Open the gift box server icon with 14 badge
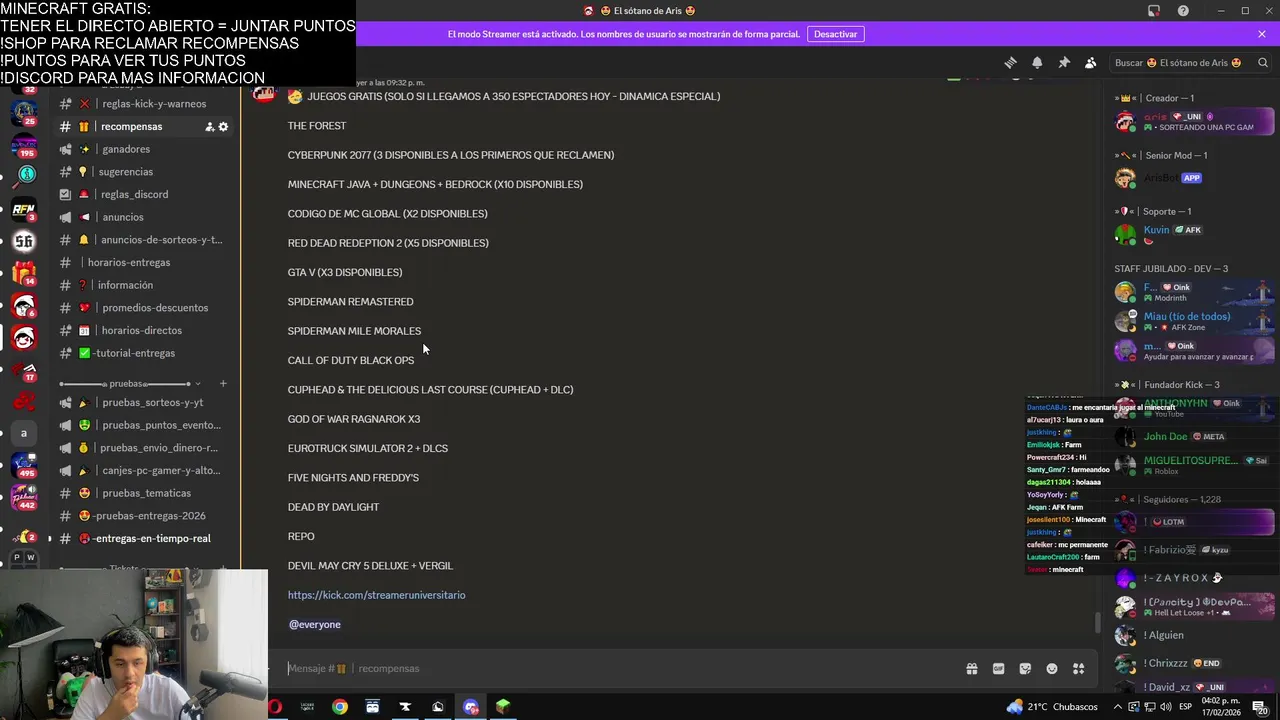The image size is (1280, 720). [24, 273]
